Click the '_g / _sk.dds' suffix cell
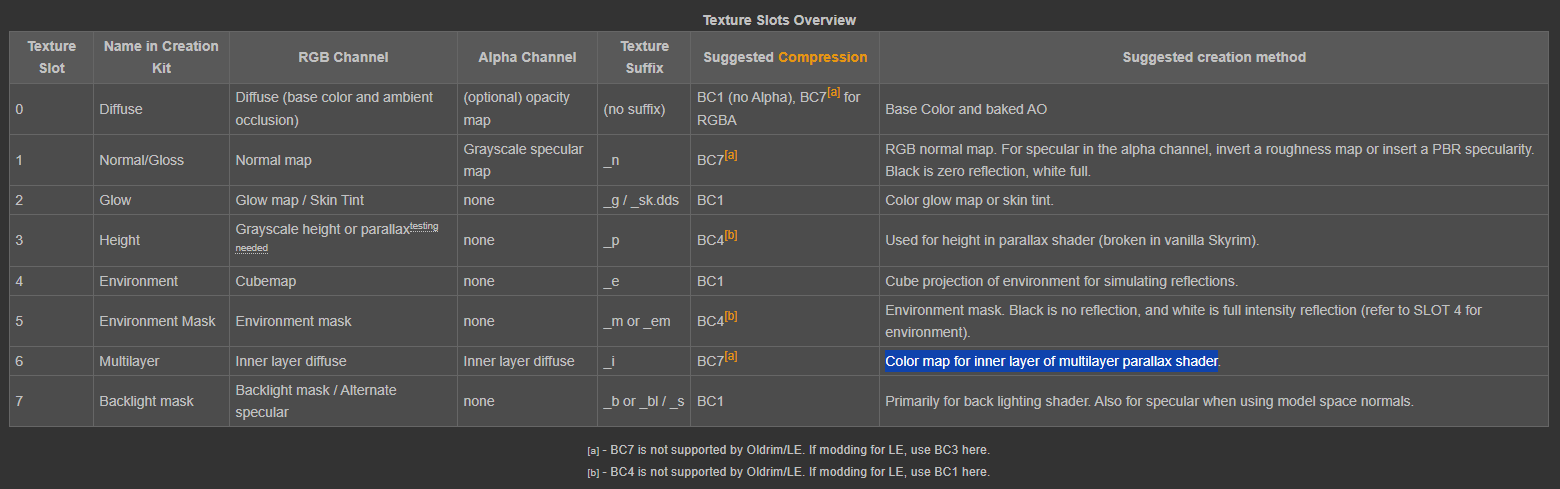Screen dimensions: 1560x489 [x=641, y=200]
